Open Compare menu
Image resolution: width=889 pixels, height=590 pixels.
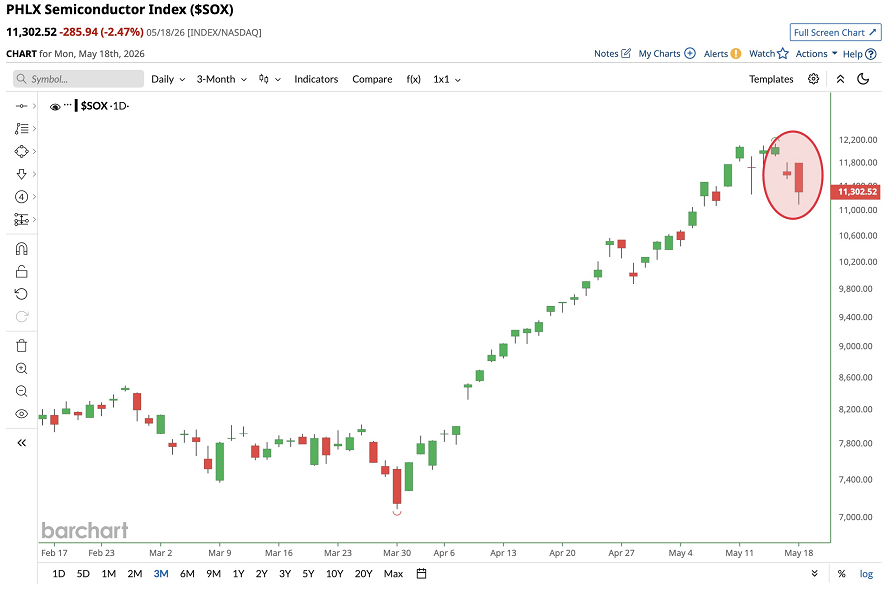(x=372, y=79)
